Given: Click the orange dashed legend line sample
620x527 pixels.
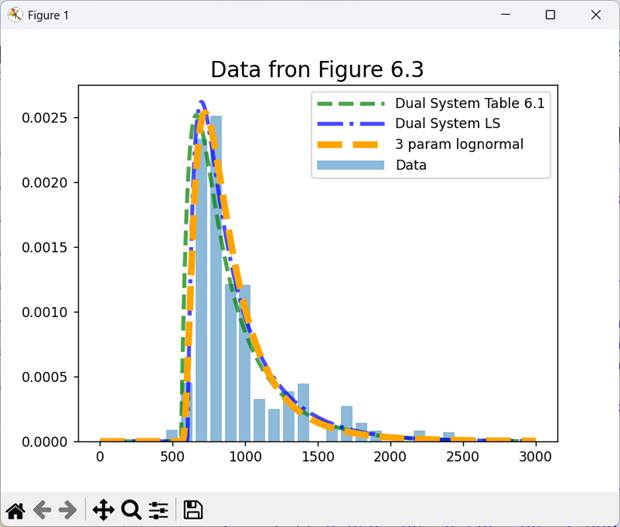Looking at the screenshot, I should pyautogui.click(x=350, y=144).
